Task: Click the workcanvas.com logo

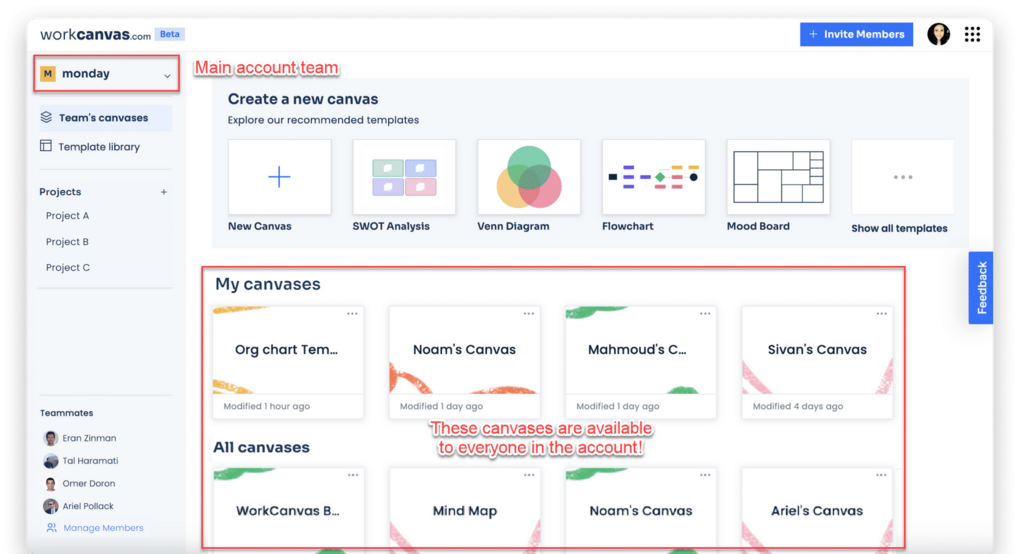Action: click(96, 34)
